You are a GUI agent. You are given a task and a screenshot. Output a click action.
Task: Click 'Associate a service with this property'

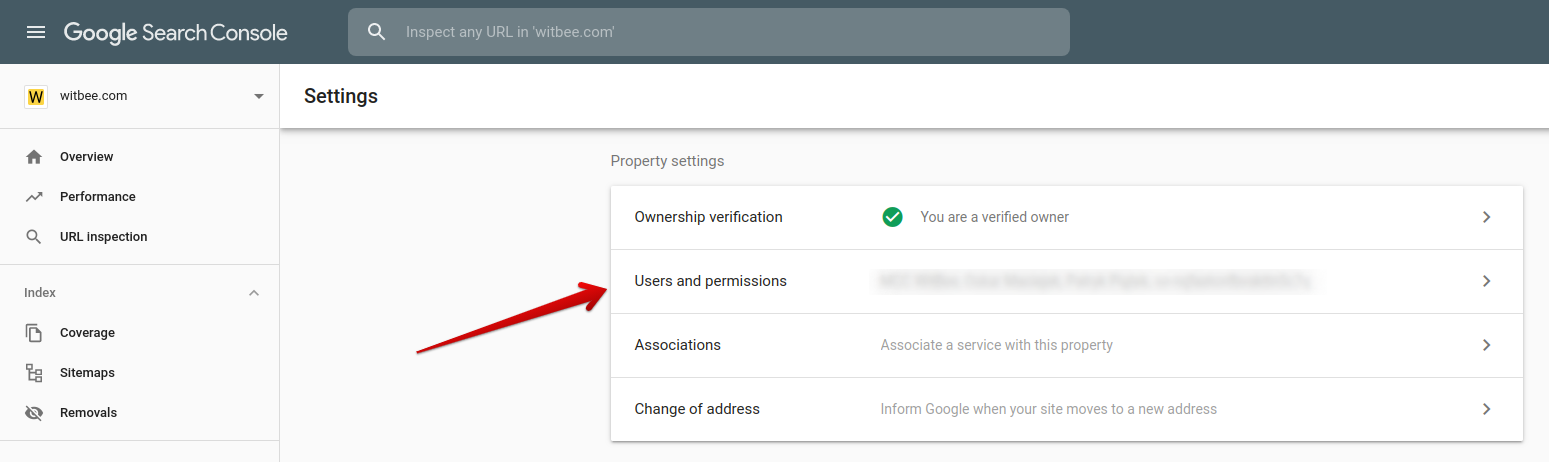click(x=997, y=345)
